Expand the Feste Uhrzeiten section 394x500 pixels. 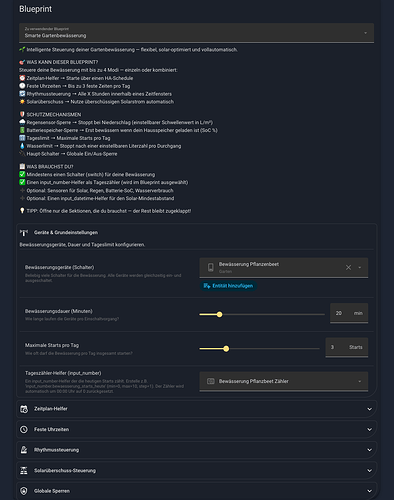click(196, 429)
